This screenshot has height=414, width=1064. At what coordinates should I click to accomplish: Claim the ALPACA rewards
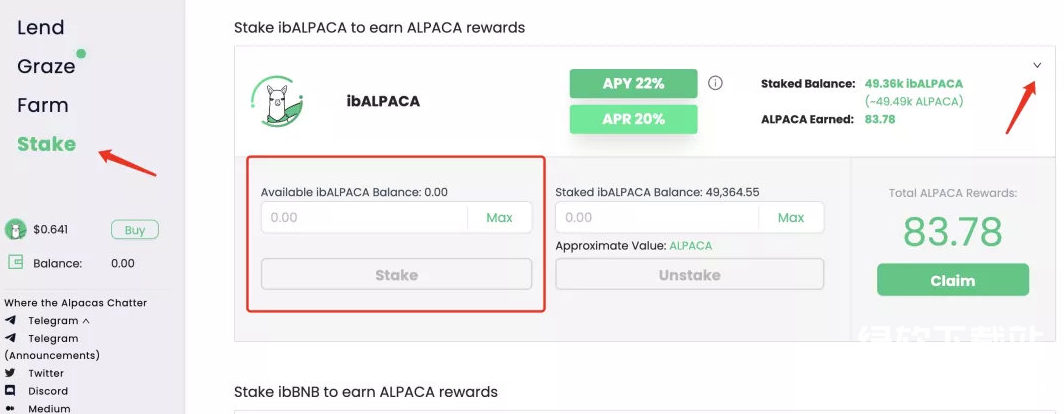(x=952, y=281)
